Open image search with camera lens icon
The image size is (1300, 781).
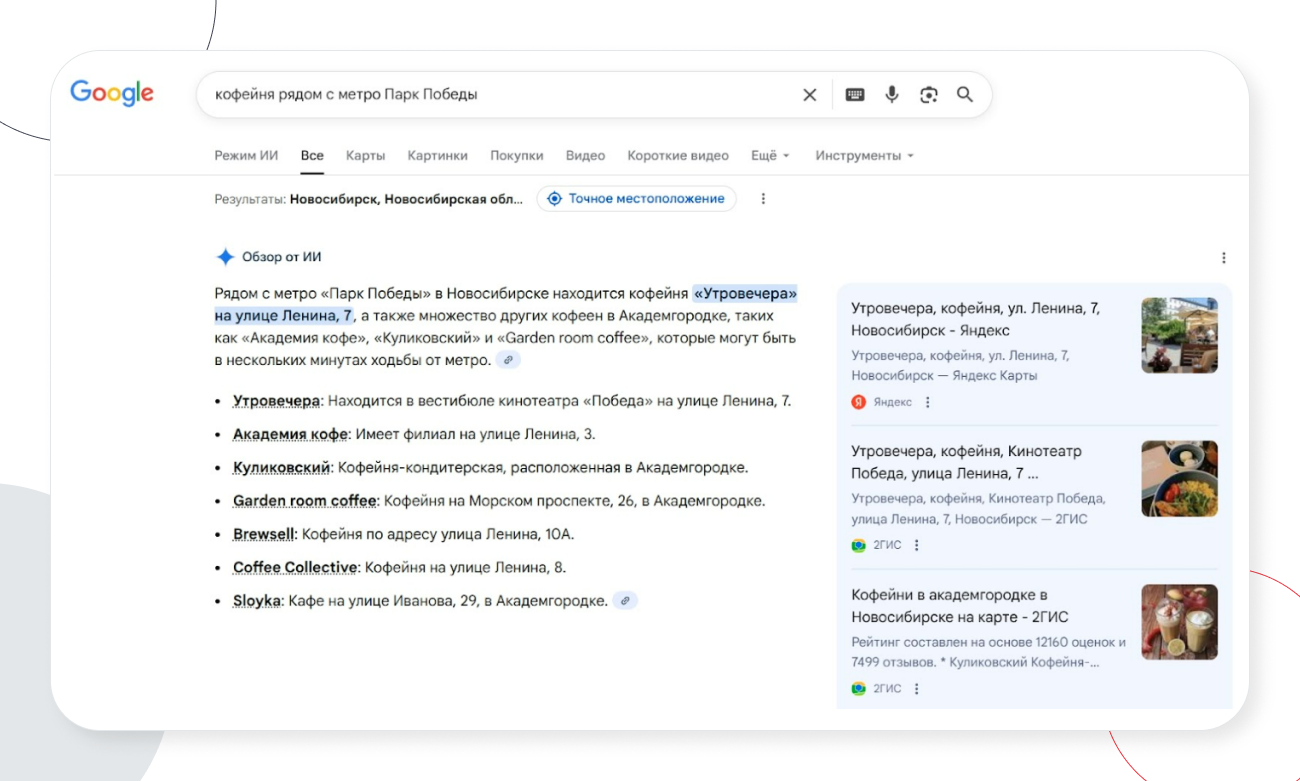[929, 95]
